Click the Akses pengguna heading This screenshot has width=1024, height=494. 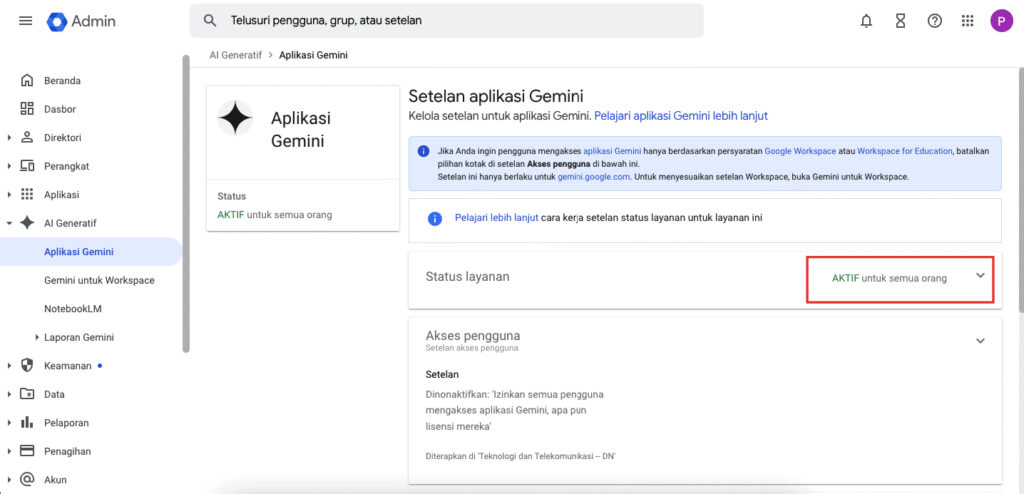point(473,335)
